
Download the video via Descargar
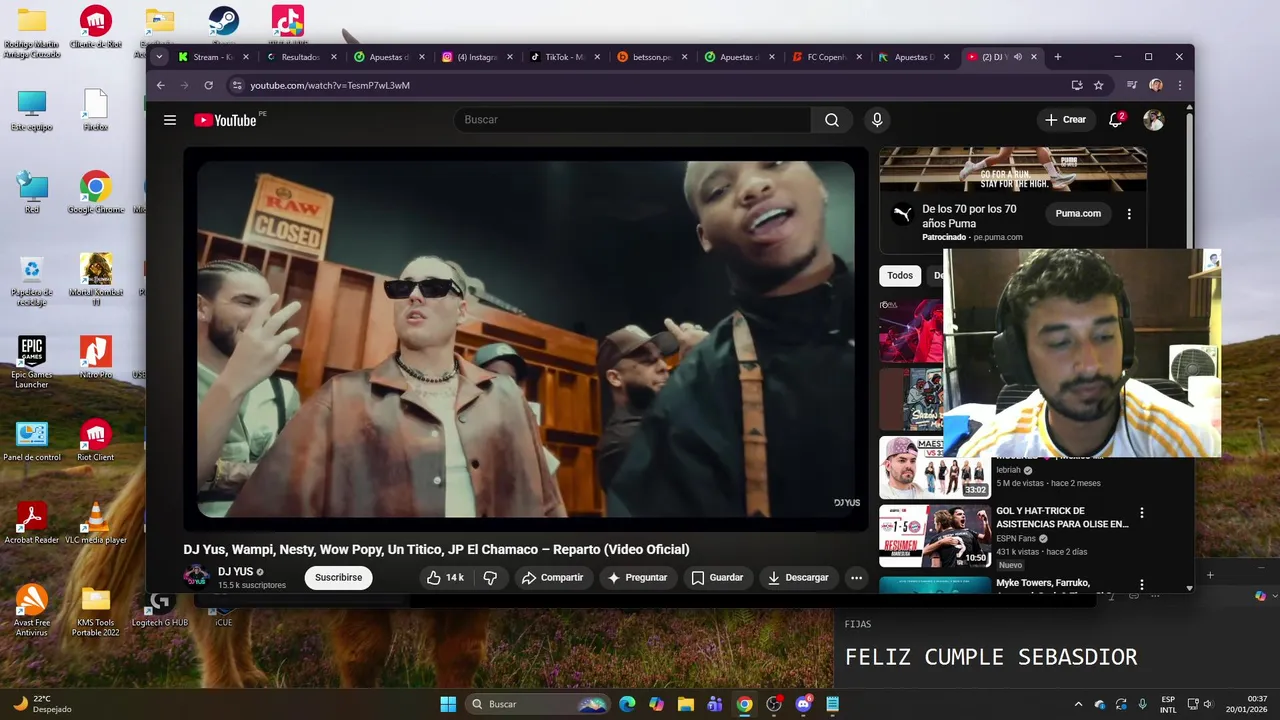click(x=798, y=577)
